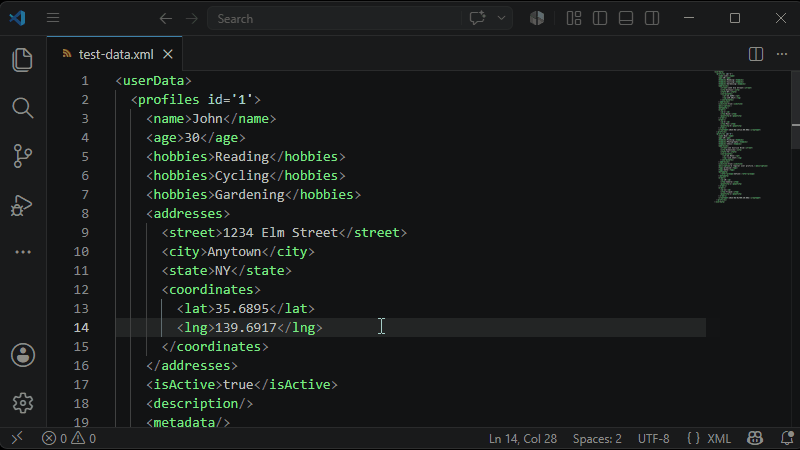Open editor More Actions menu
This screenshot has width=800, height=450.
click(x=782, y=54)
